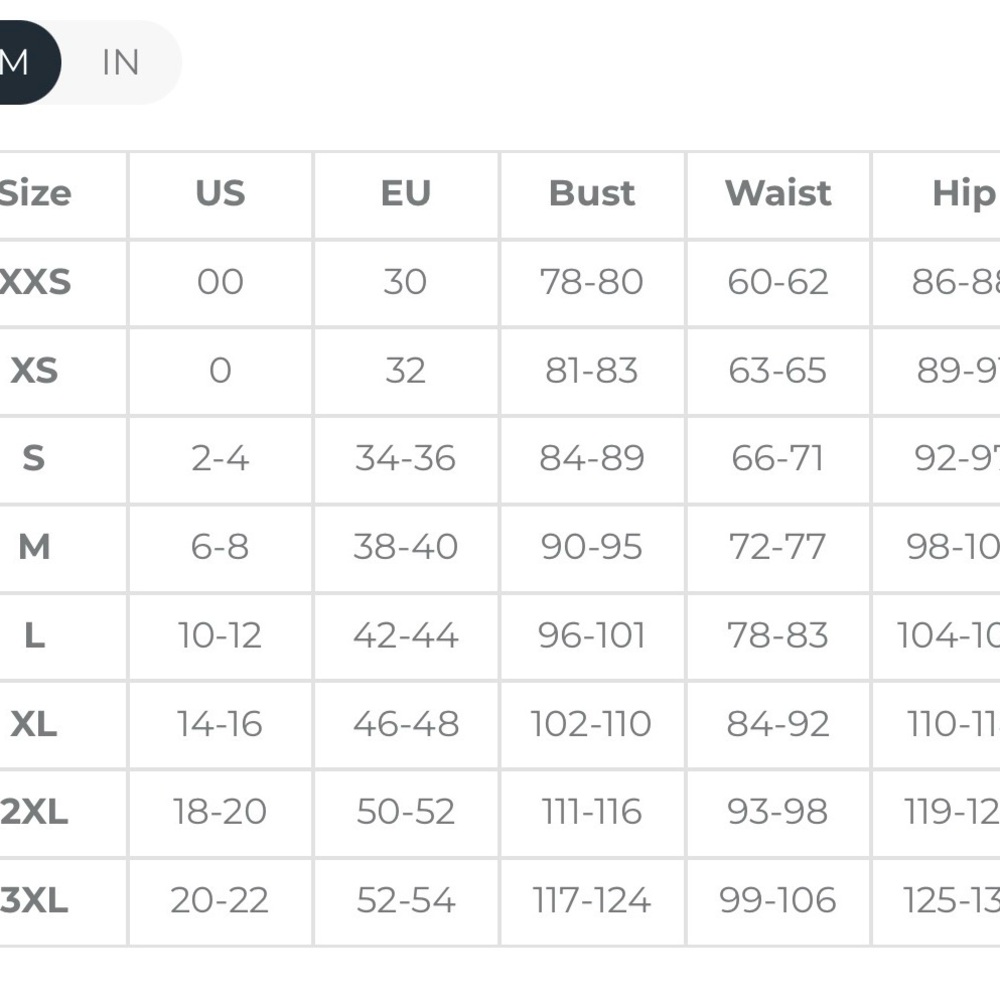Click EU size value 46-48

(406, 724)
